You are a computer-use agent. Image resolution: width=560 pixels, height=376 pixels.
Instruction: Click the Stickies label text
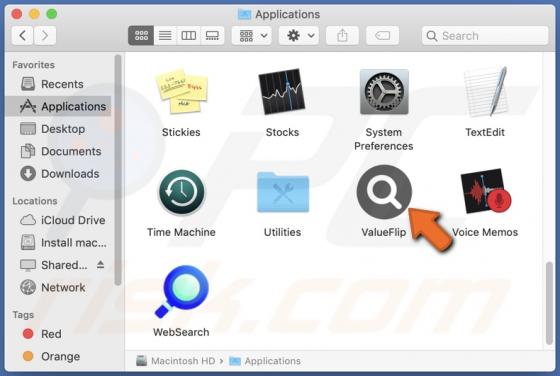pyautogui.click(x=181, y=132)
